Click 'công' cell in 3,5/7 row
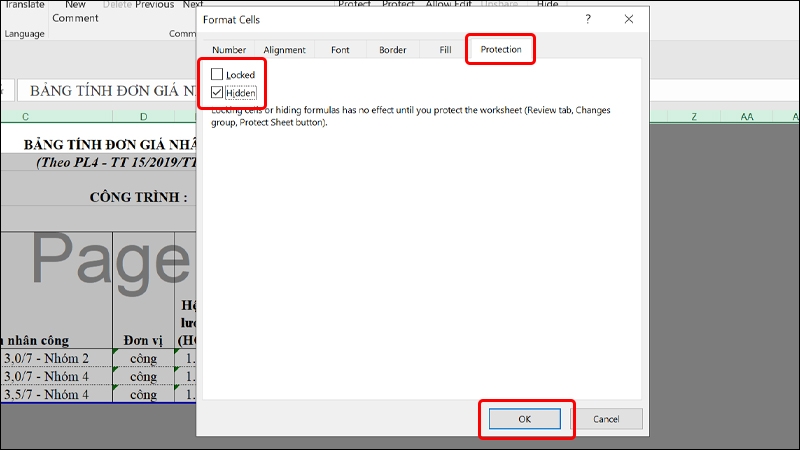The image size is (800, 450). tap(143, 394)
